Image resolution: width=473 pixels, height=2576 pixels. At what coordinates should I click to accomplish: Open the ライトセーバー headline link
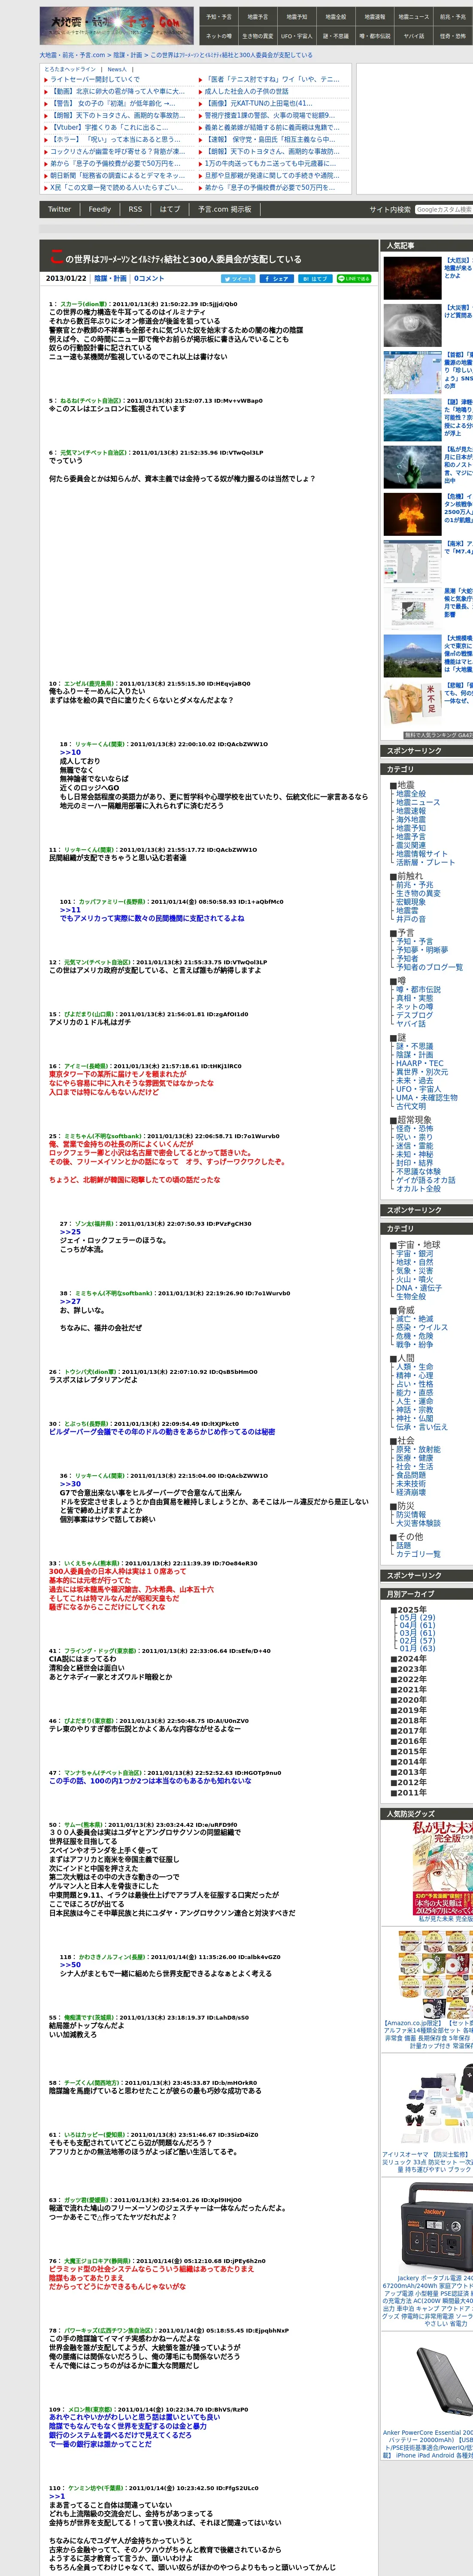(x=95, y=79)
